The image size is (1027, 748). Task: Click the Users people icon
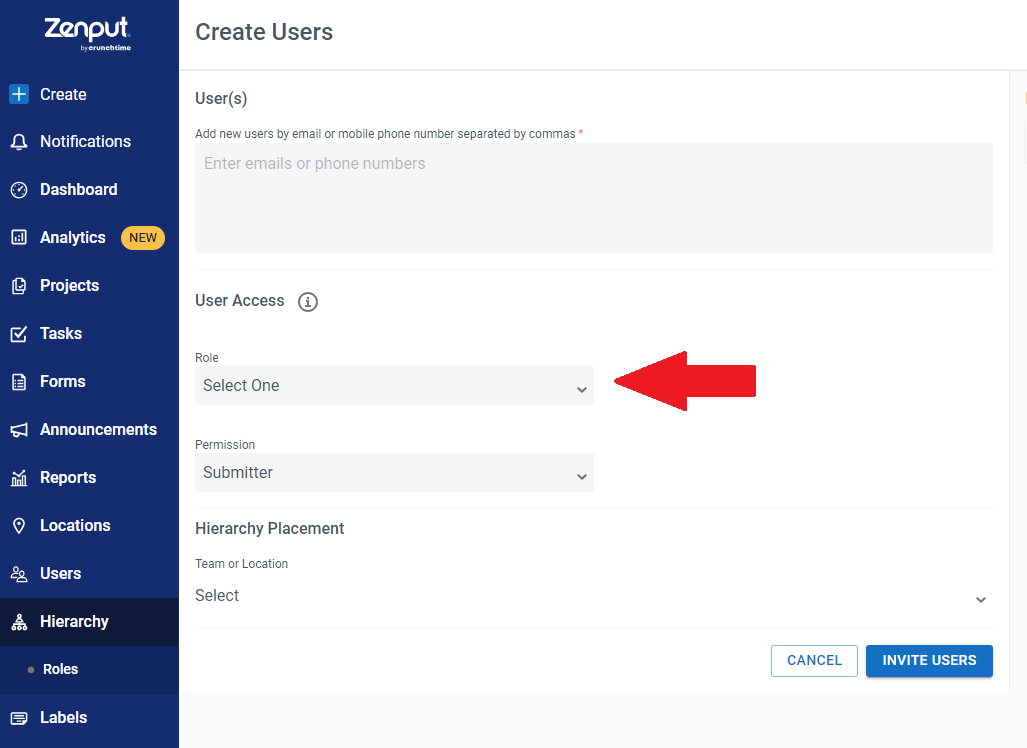tap(19, 574)
